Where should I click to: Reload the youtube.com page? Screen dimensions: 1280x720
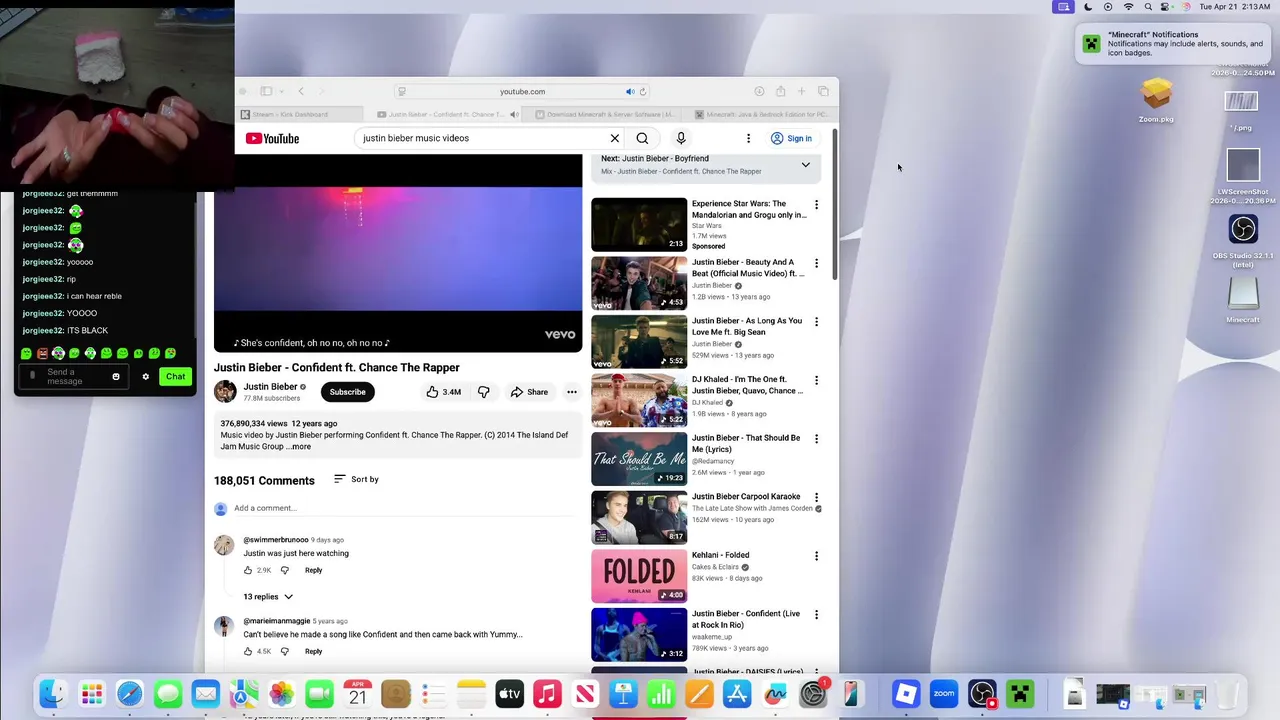click(x=643, y=91)
